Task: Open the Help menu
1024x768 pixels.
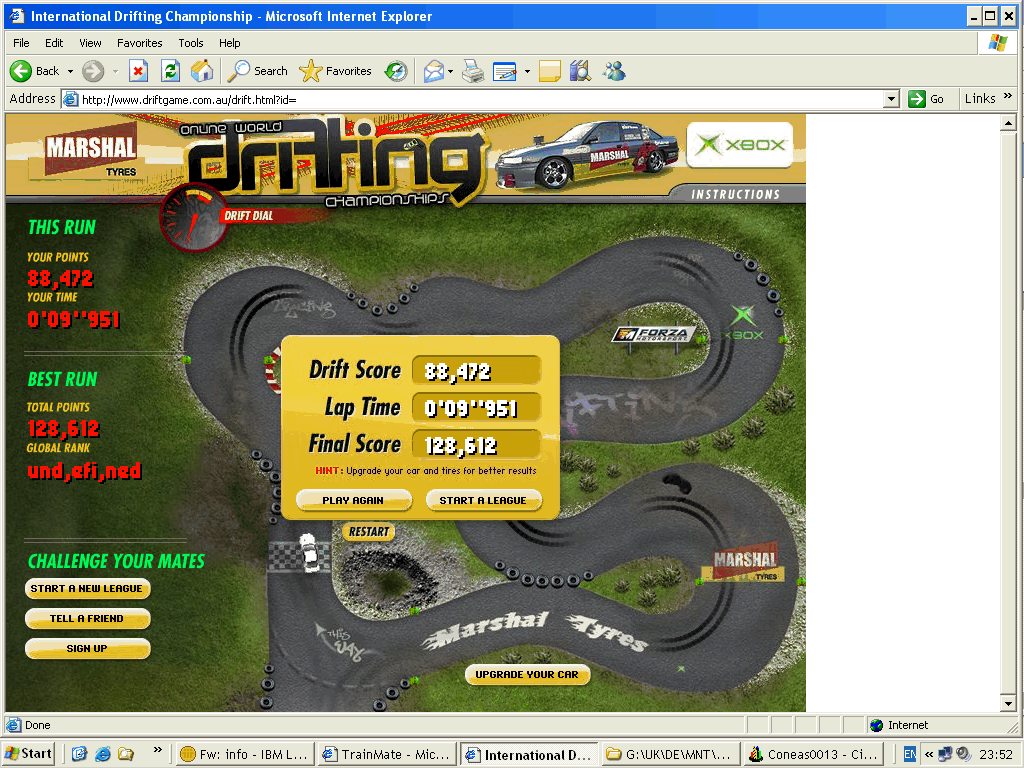Action: pyautogui.click(x=229, y=43)
